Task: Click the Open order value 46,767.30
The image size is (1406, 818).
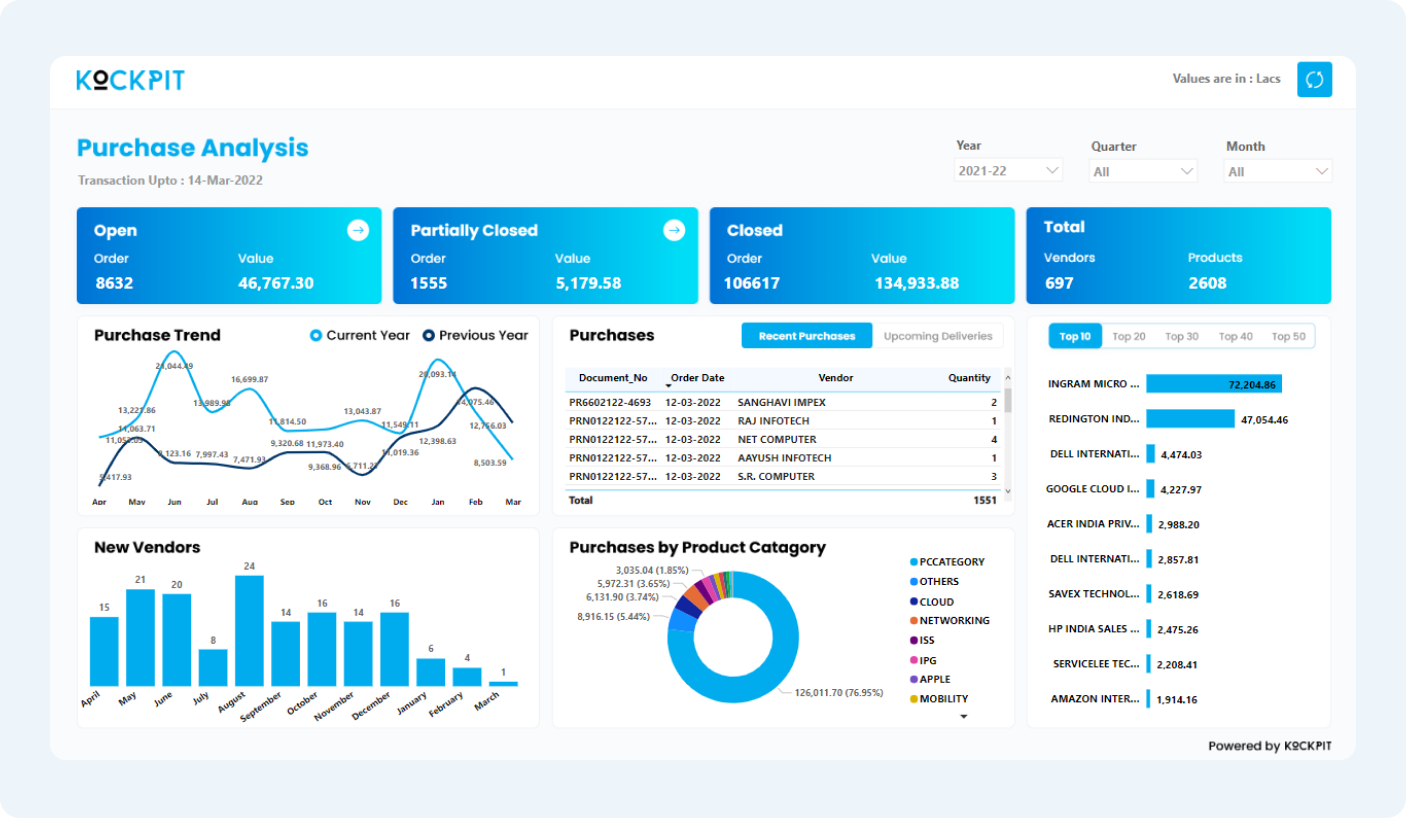Action: pyautogui.click(x=276, y=283)
